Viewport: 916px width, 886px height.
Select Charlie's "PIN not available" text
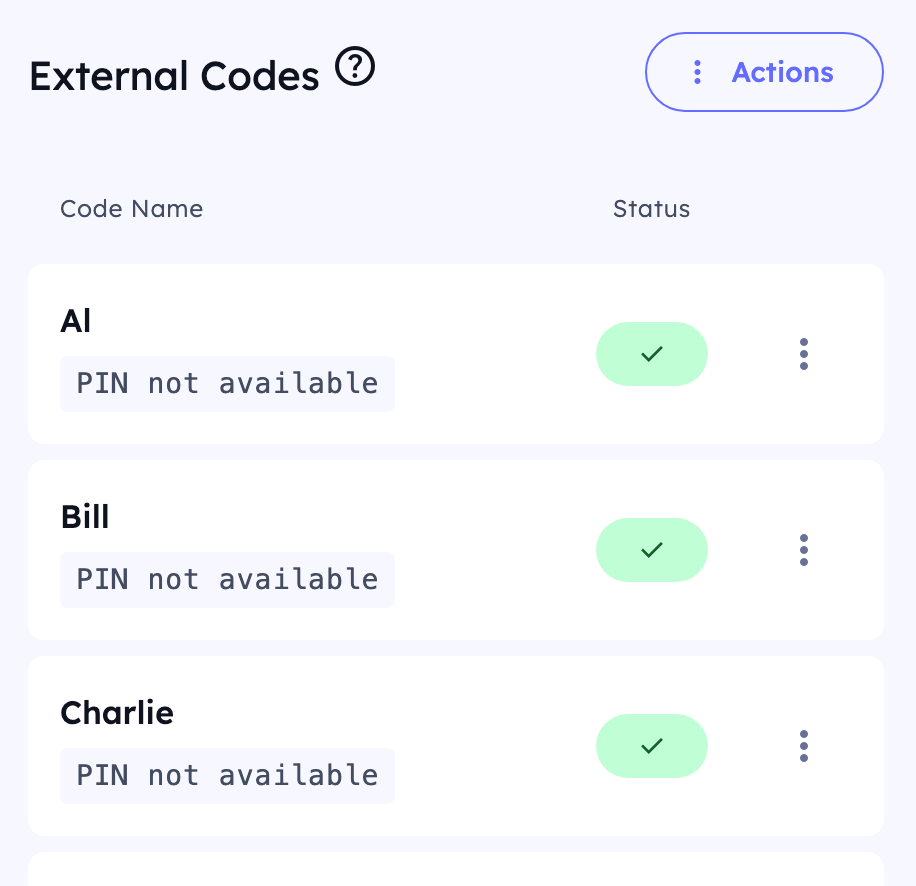pos(227,776)
